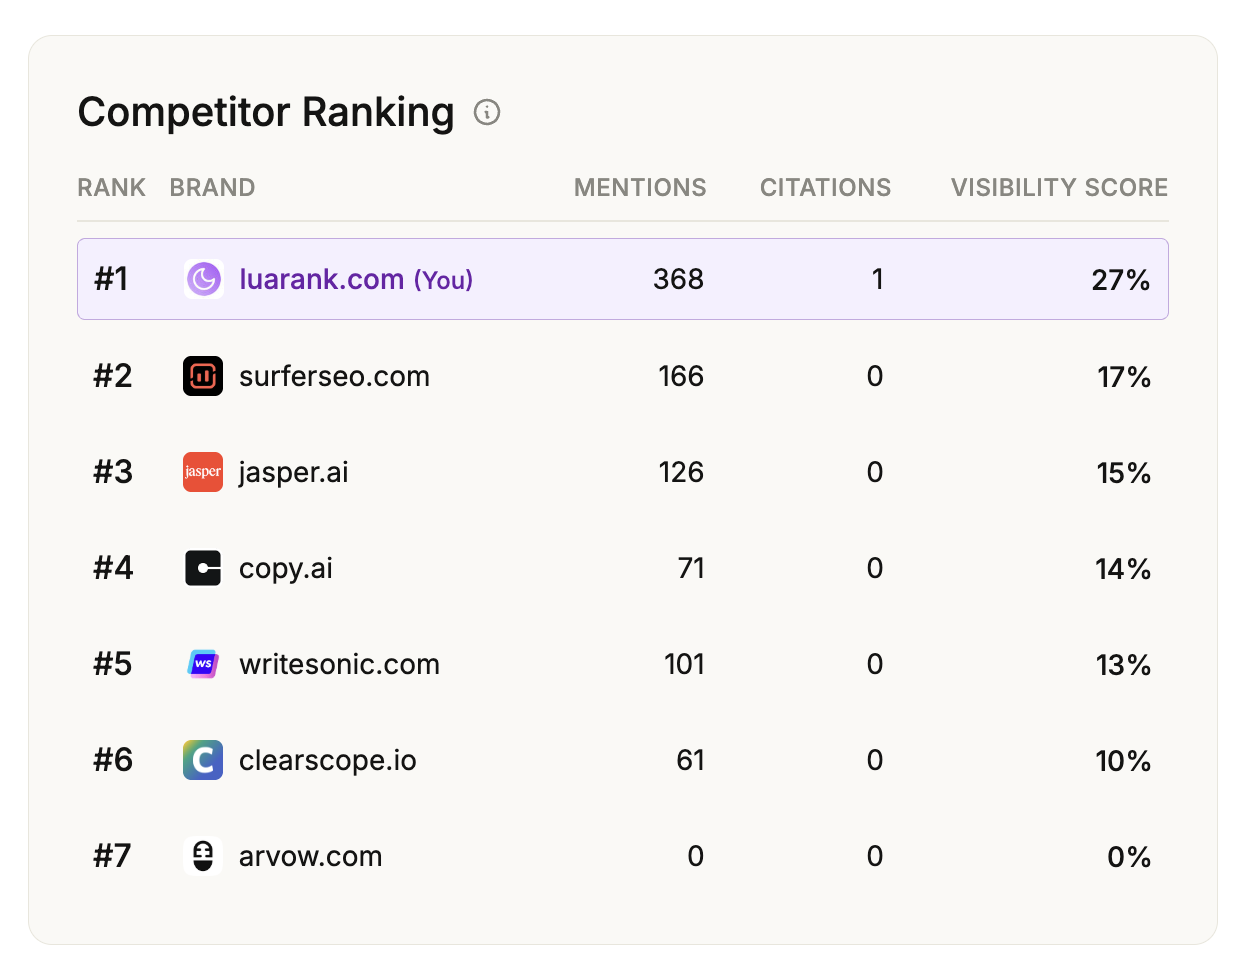This screenshot has width=1244, height=974.
Task: Click the writesonic.com 'ws' gradient icon
Action: point(203,664)
